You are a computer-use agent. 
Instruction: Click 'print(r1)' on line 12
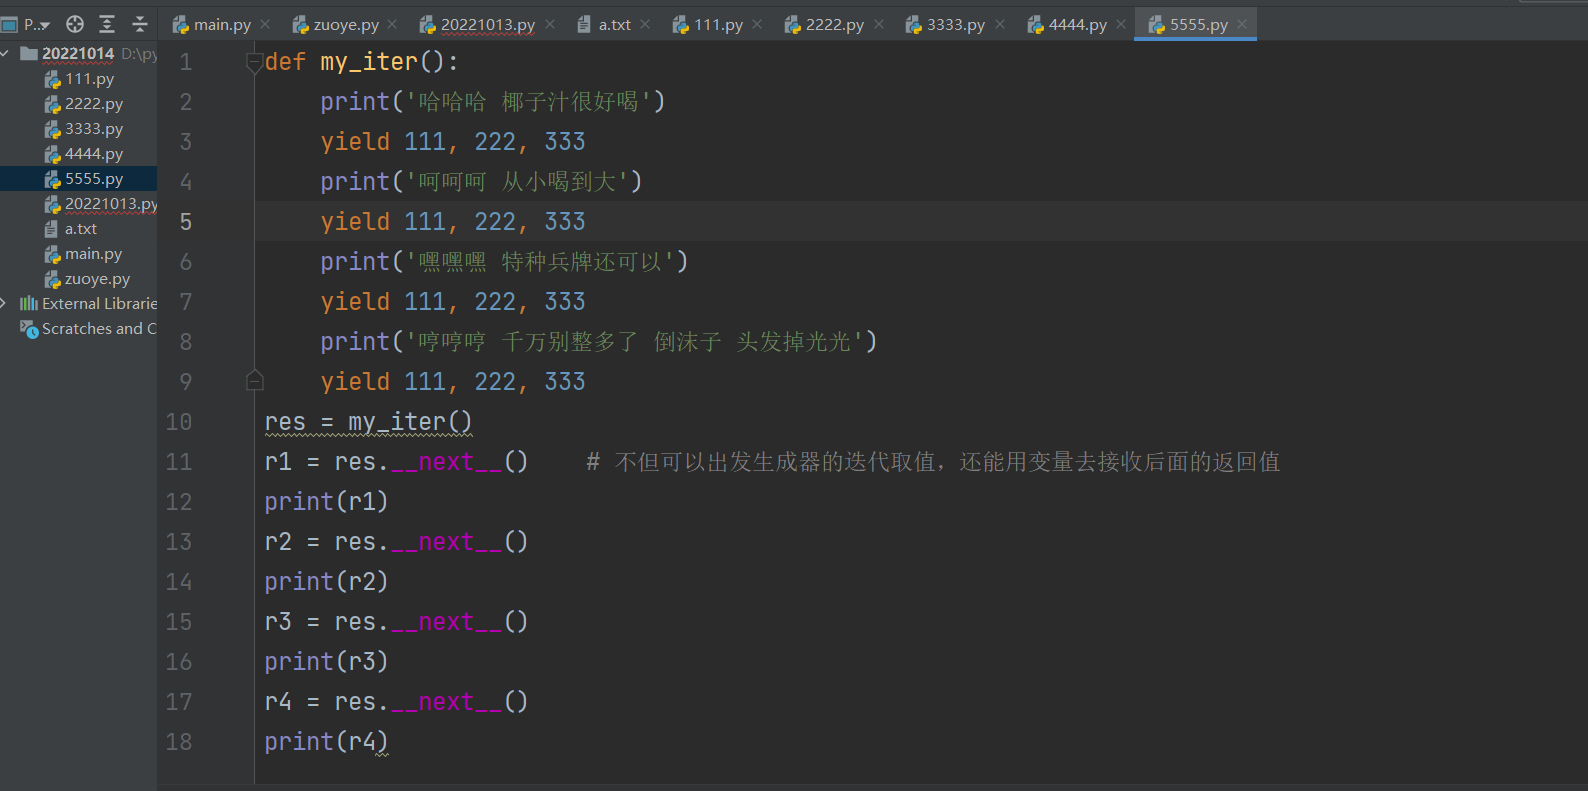[326, 502]
